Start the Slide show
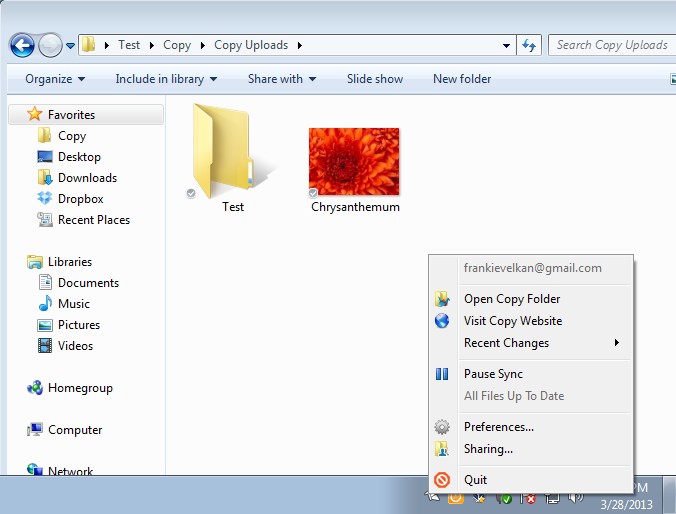676x514 pixels. (x=375, y=79)
